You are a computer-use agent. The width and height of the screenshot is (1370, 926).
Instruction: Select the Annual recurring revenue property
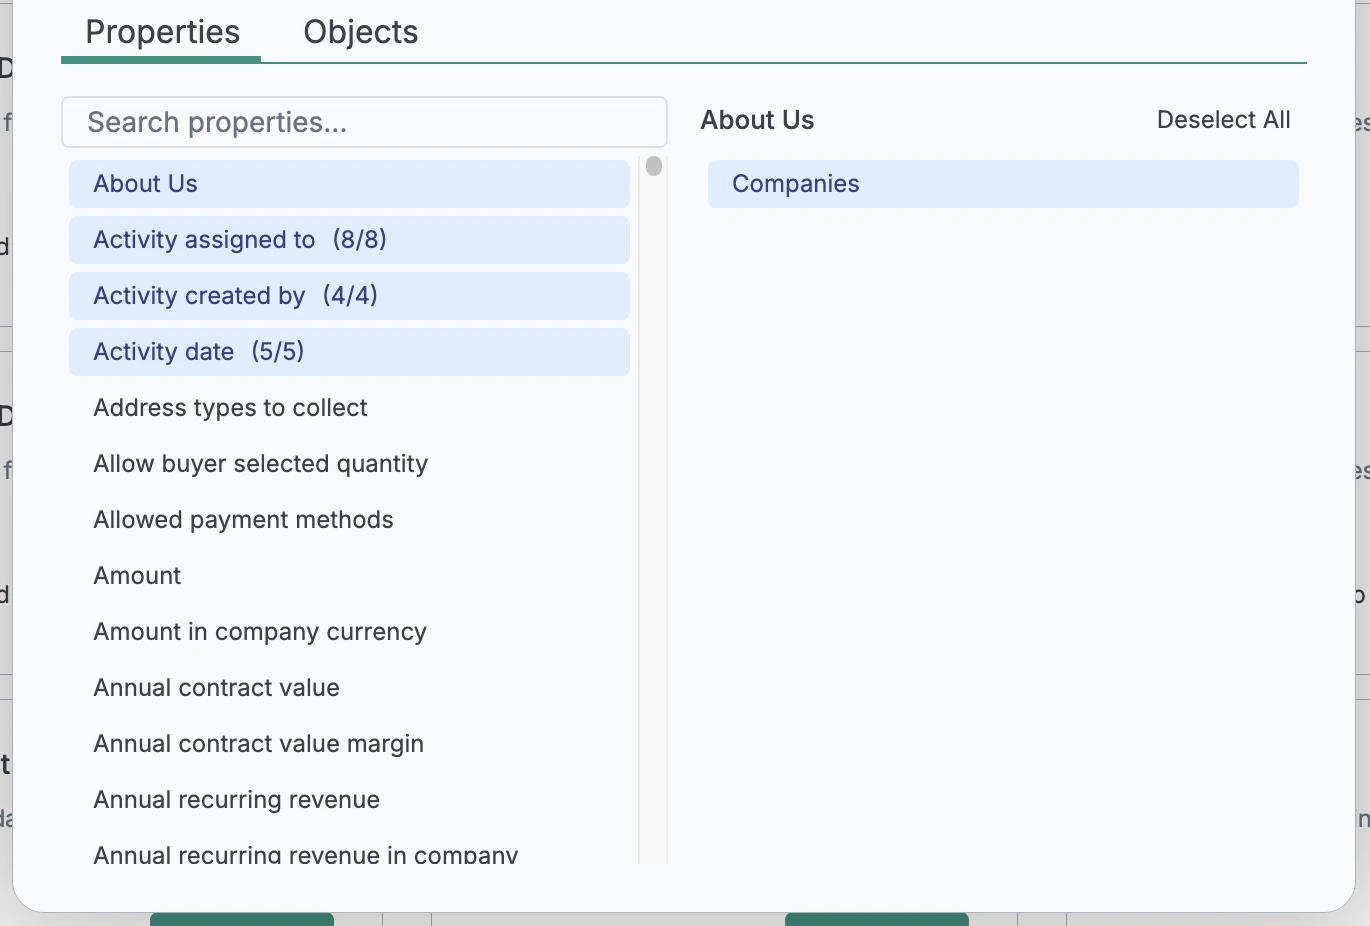coord(236,799)
